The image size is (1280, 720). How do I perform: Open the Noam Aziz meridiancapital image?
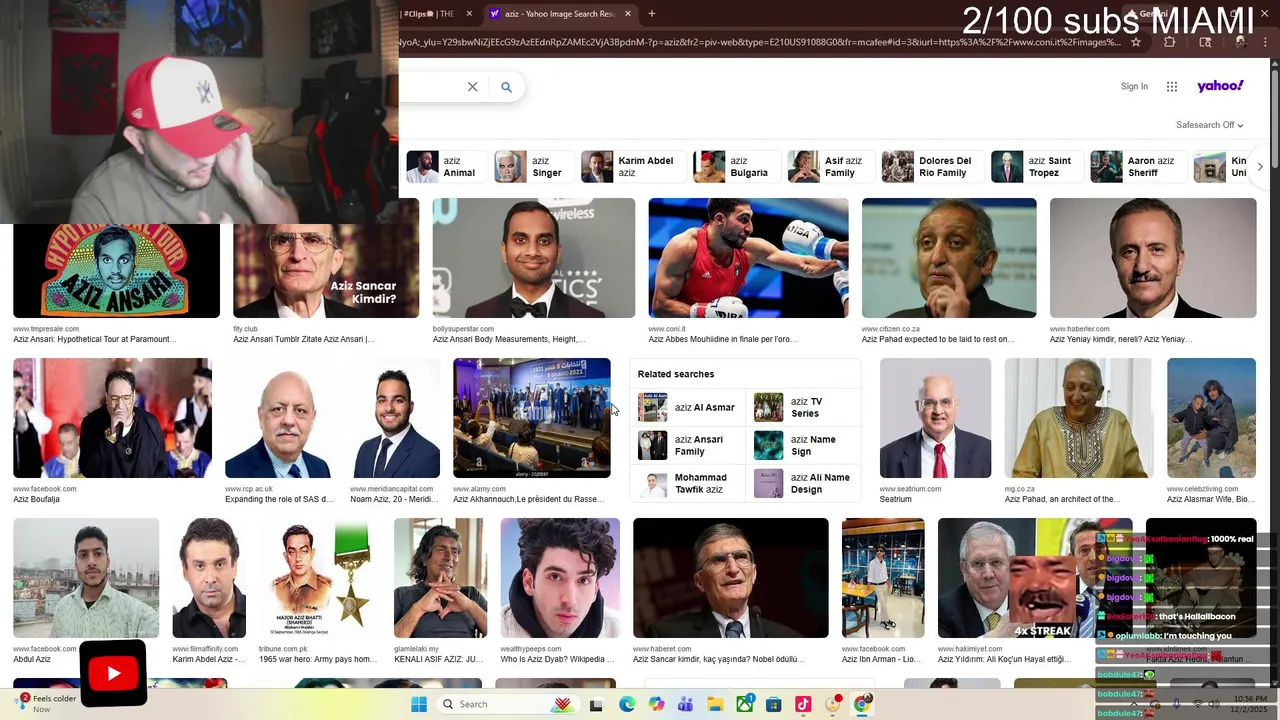click(395, 418)
